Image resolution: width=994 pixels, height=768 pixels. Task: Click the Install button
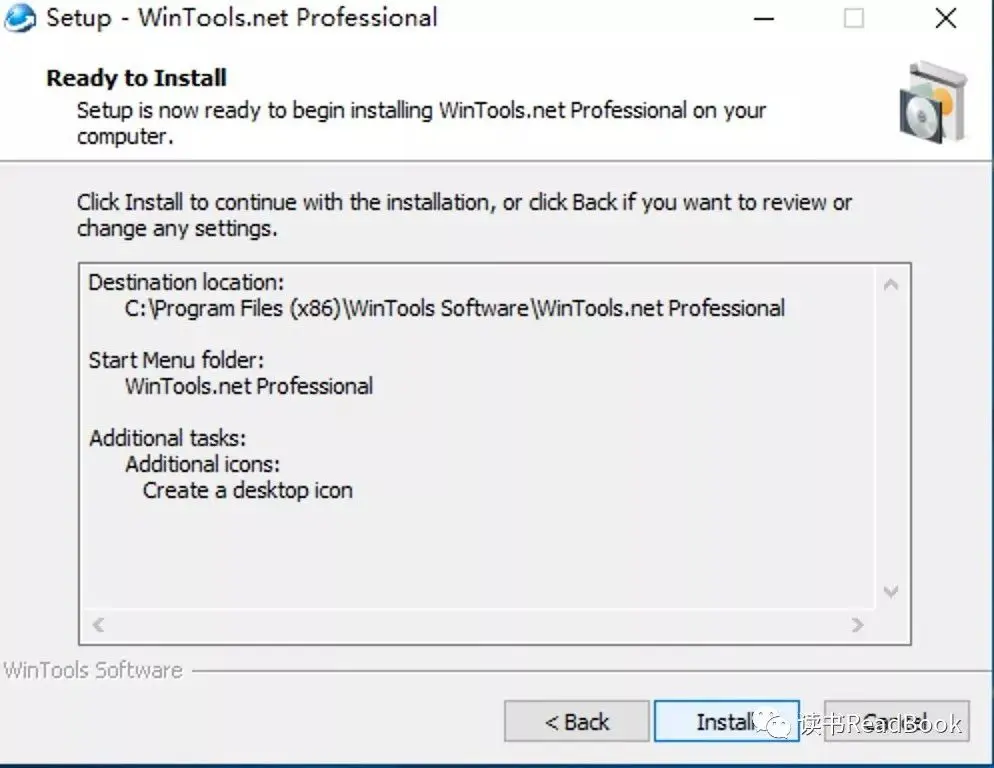click(x=726, y=721)
